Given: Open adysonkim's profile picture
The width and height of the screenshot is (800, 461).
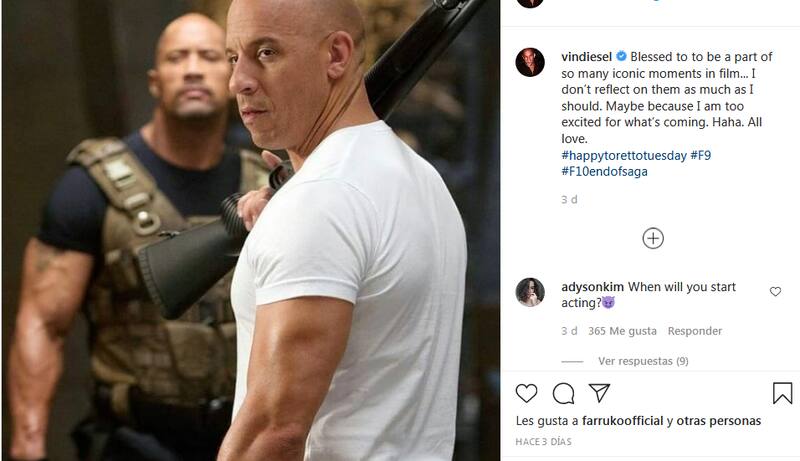Looking at the screenshot, I should (x=530, y=292).
